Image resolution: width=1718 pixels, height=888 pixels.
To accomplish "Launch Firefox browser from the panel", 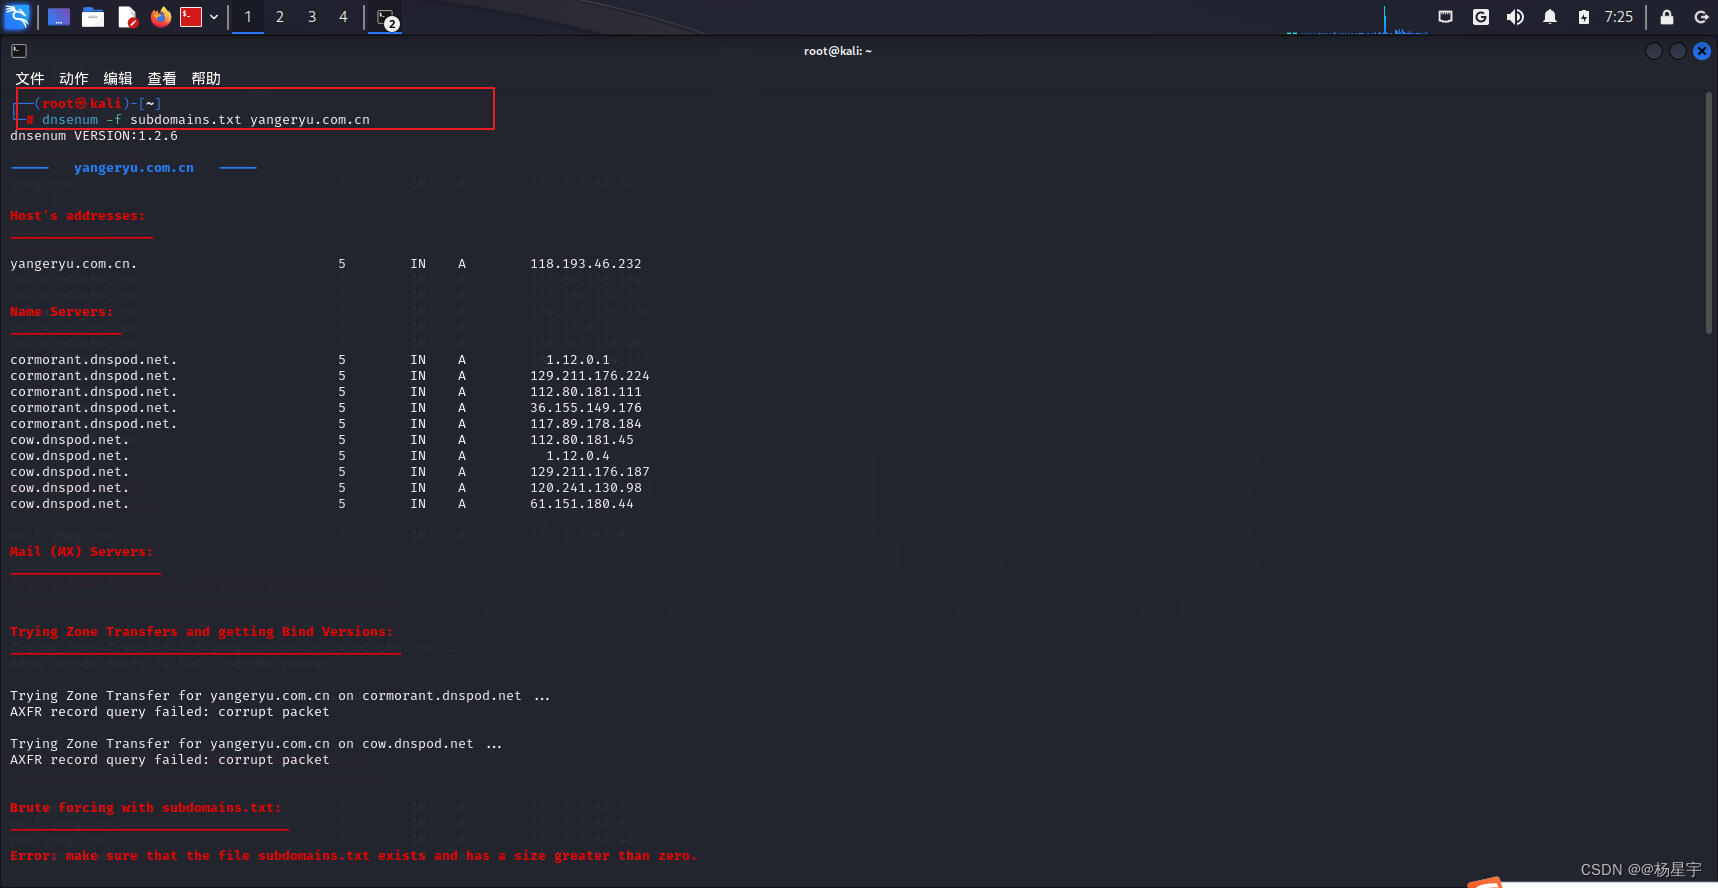I will point(161,17).
